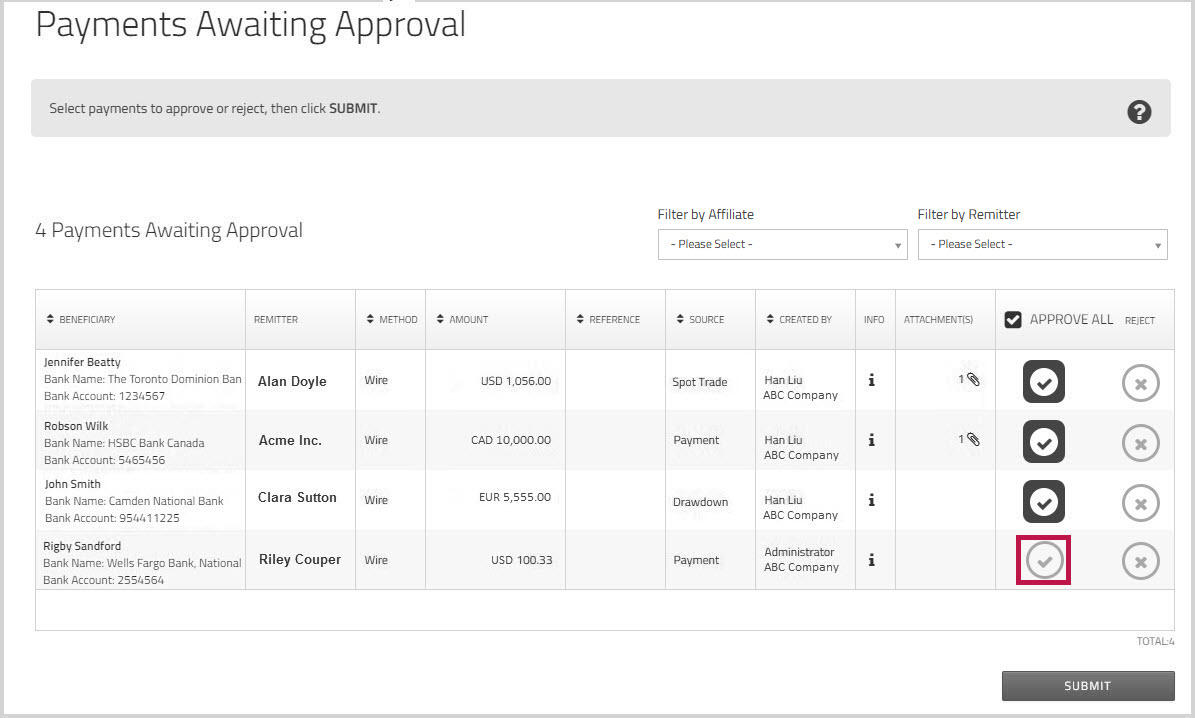Toggle approval for Jennifer Beatty payment

(x=1044, y=382)
